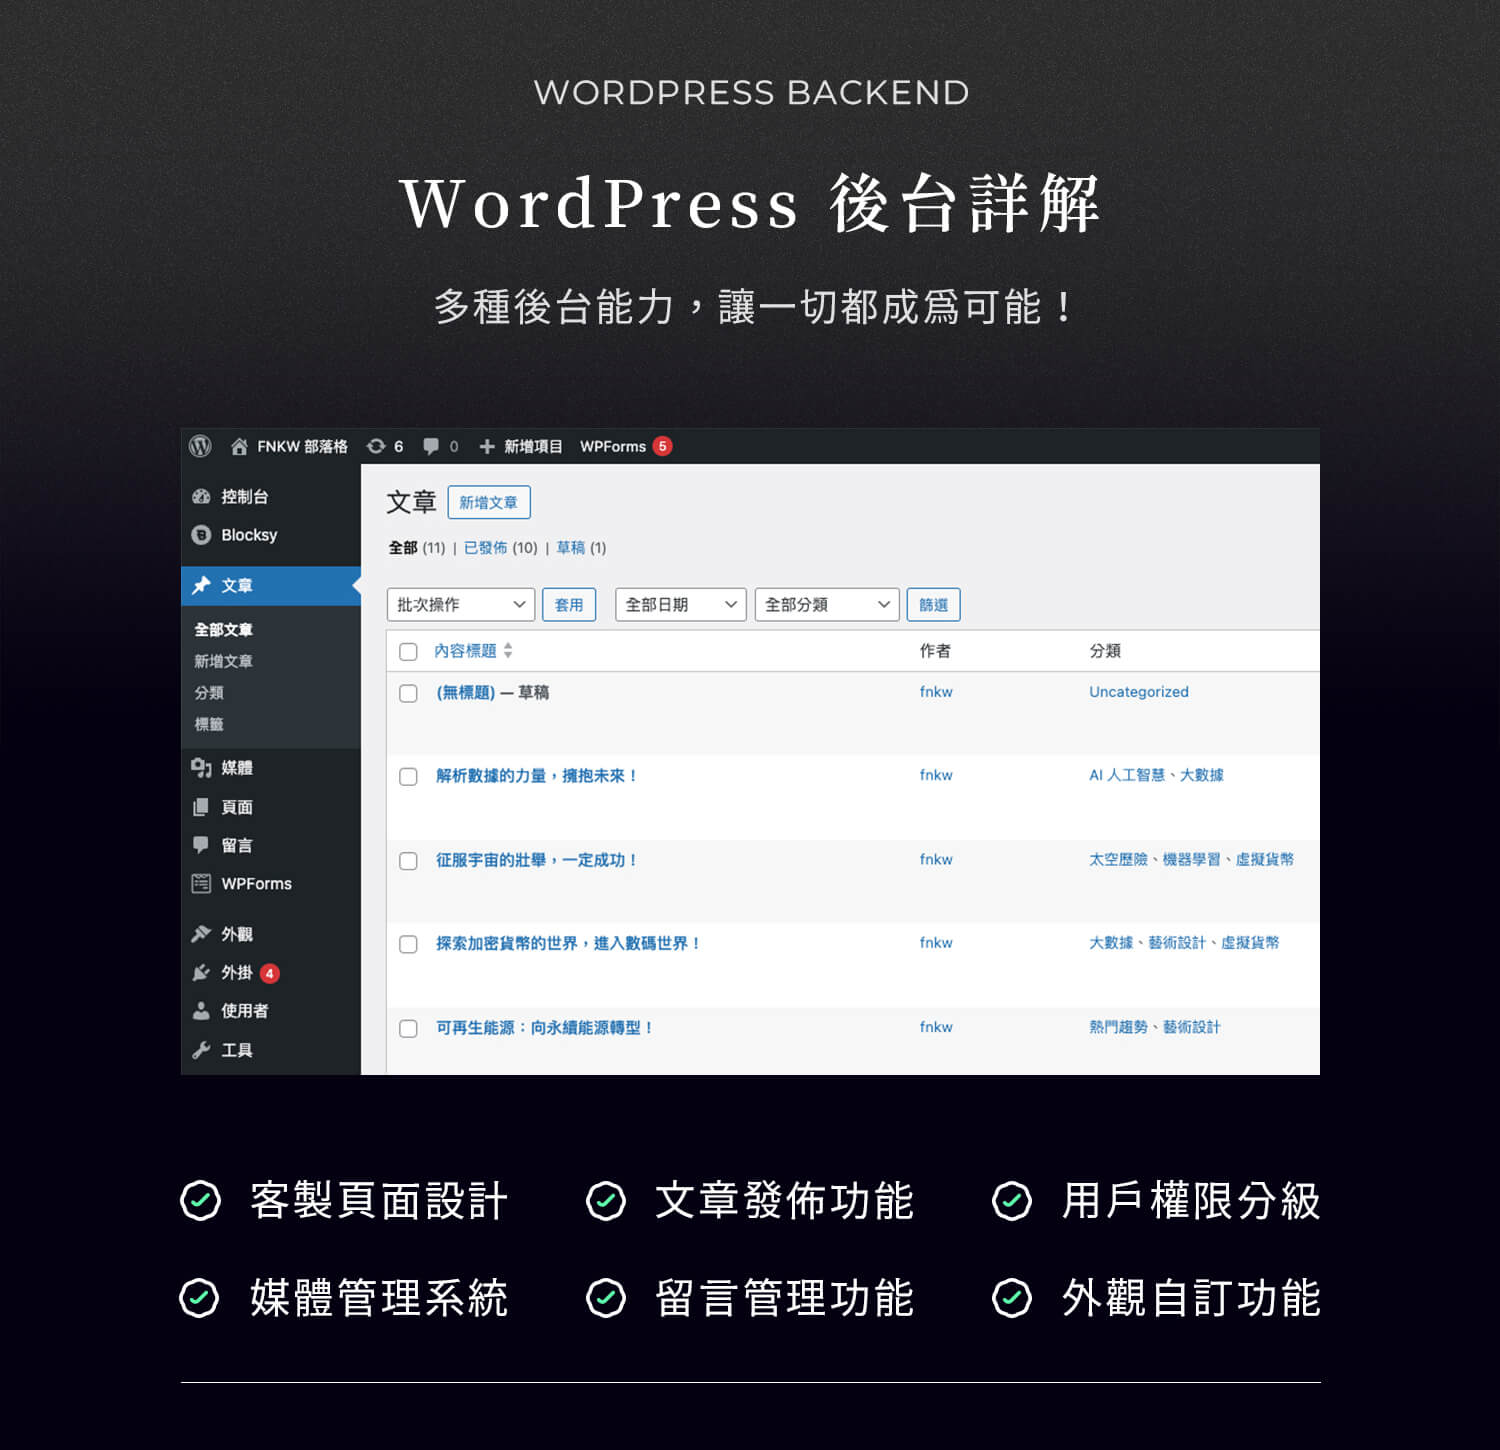Click checkmark icon beside 媒體管理系統

pos(200,1298)
